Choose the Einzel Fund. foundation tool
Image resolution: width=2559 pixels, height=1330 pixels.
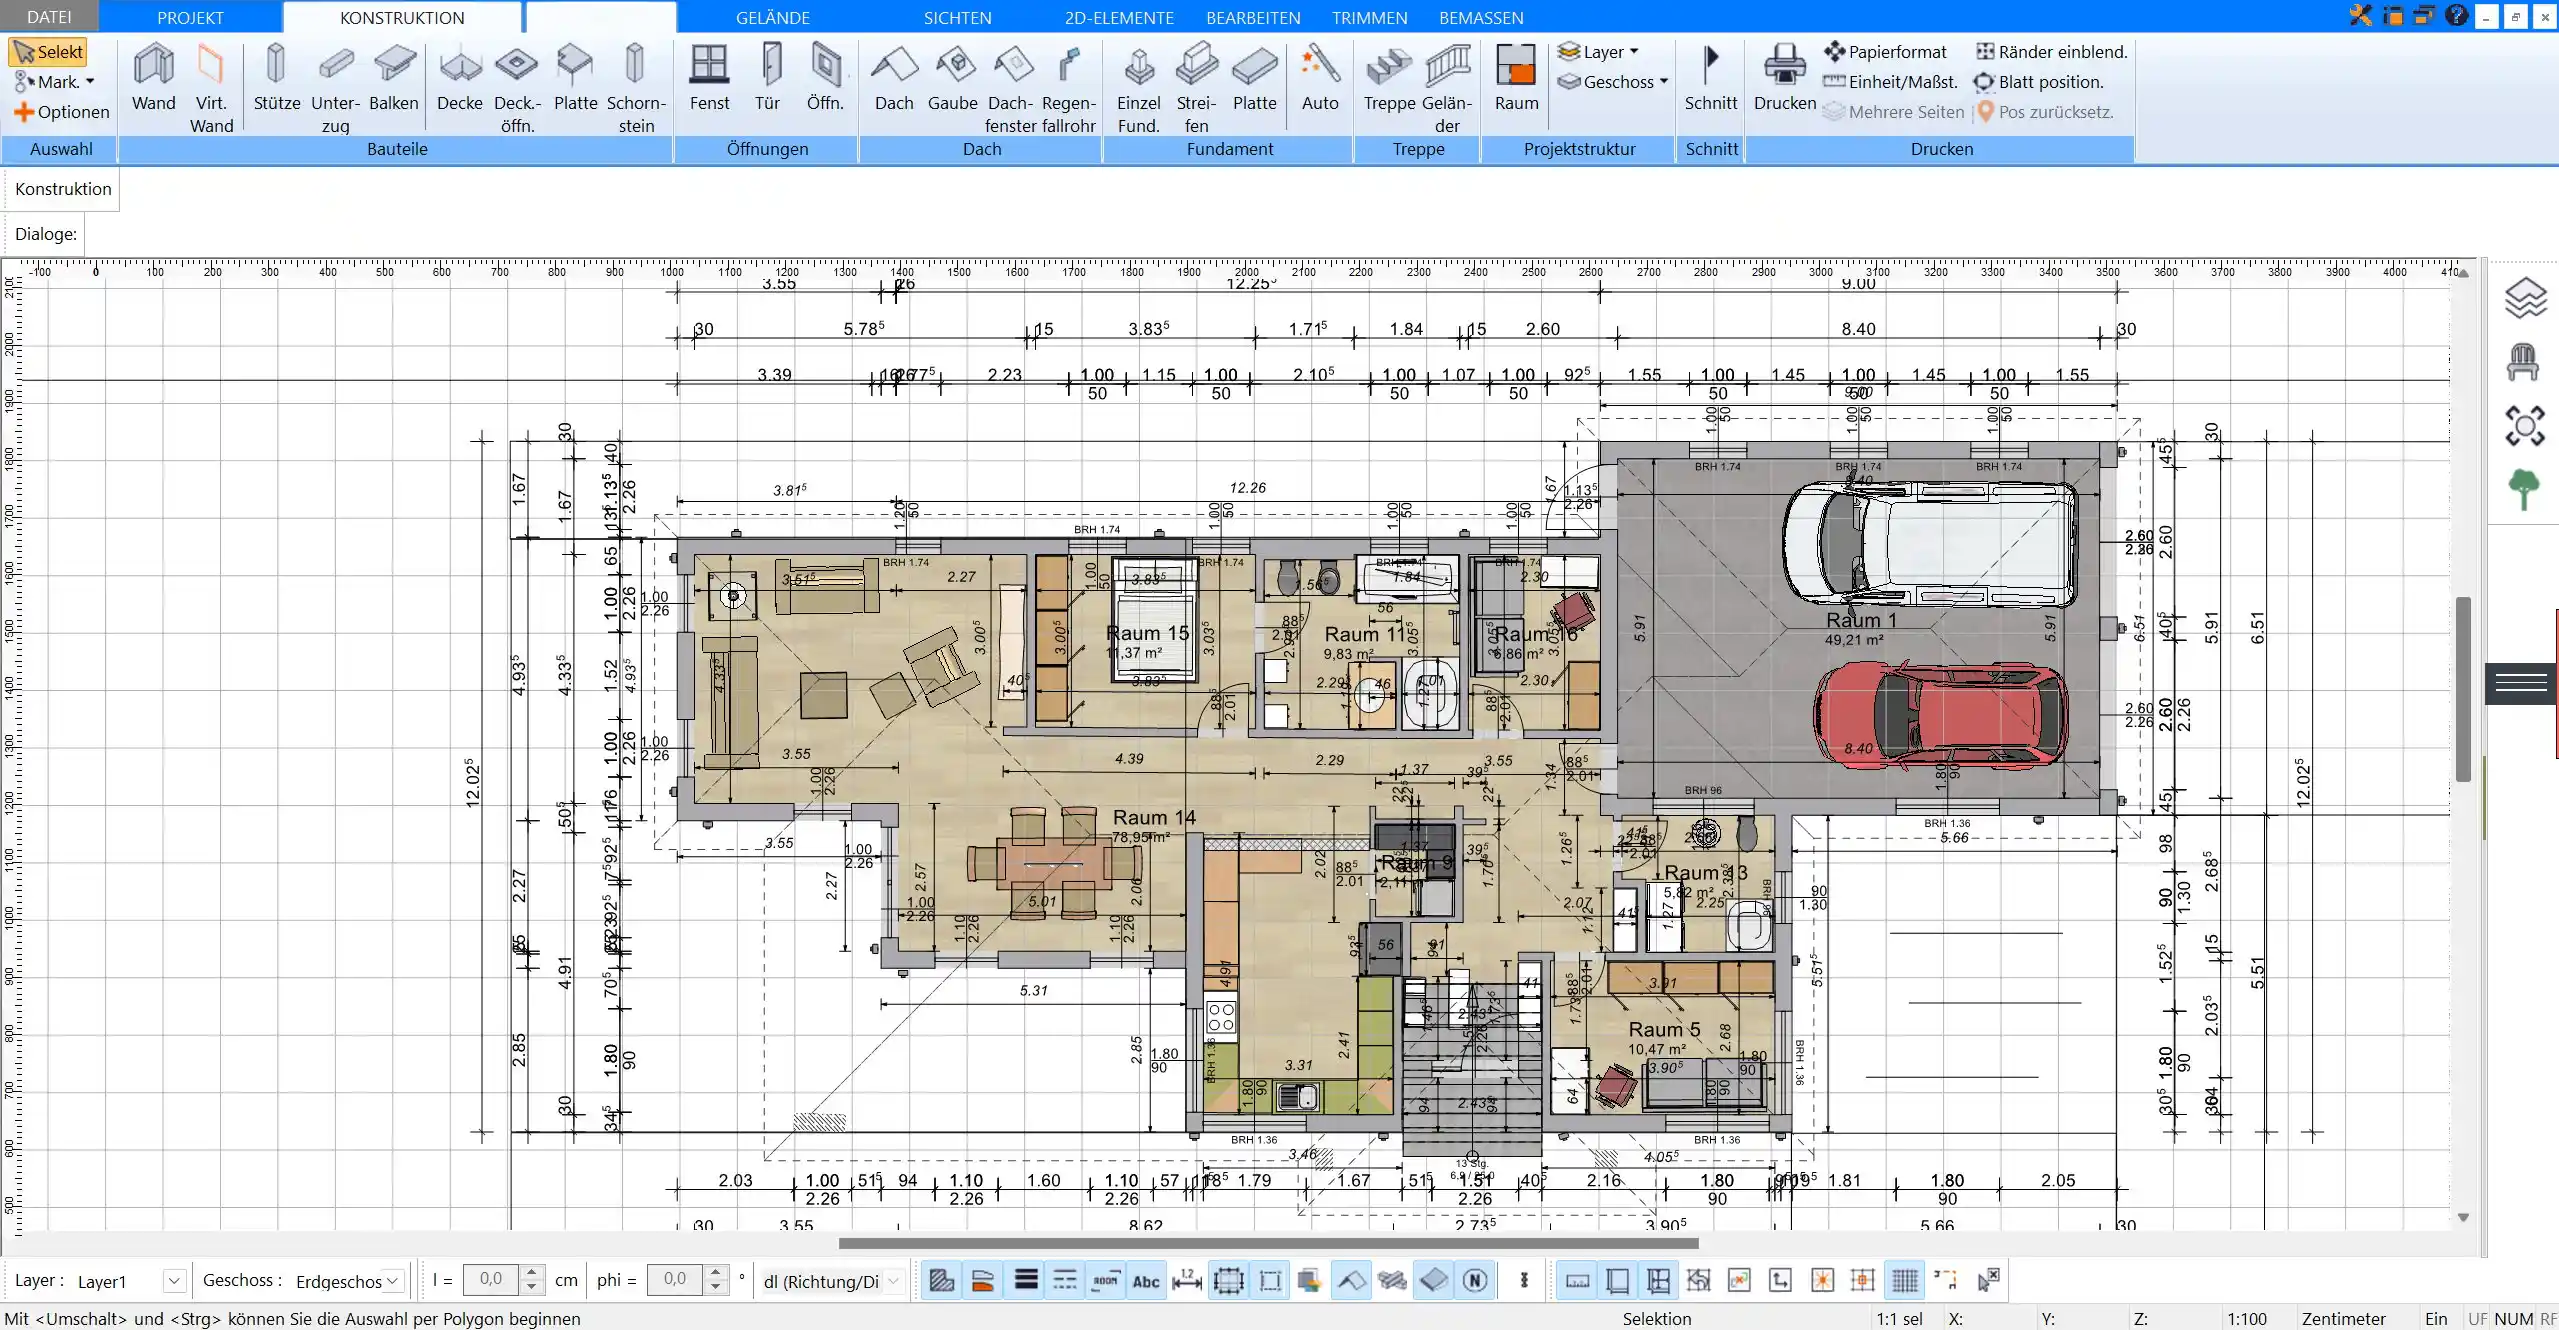(x=1138, y=88)
